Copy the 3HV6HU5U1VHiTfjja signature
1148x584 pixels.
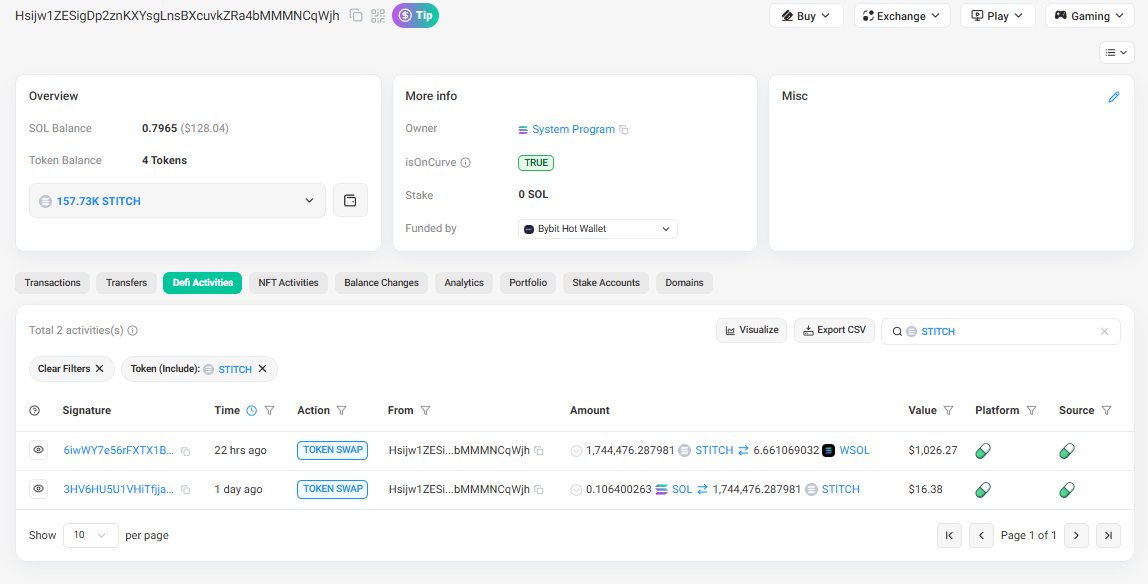[x=185, y=490]
